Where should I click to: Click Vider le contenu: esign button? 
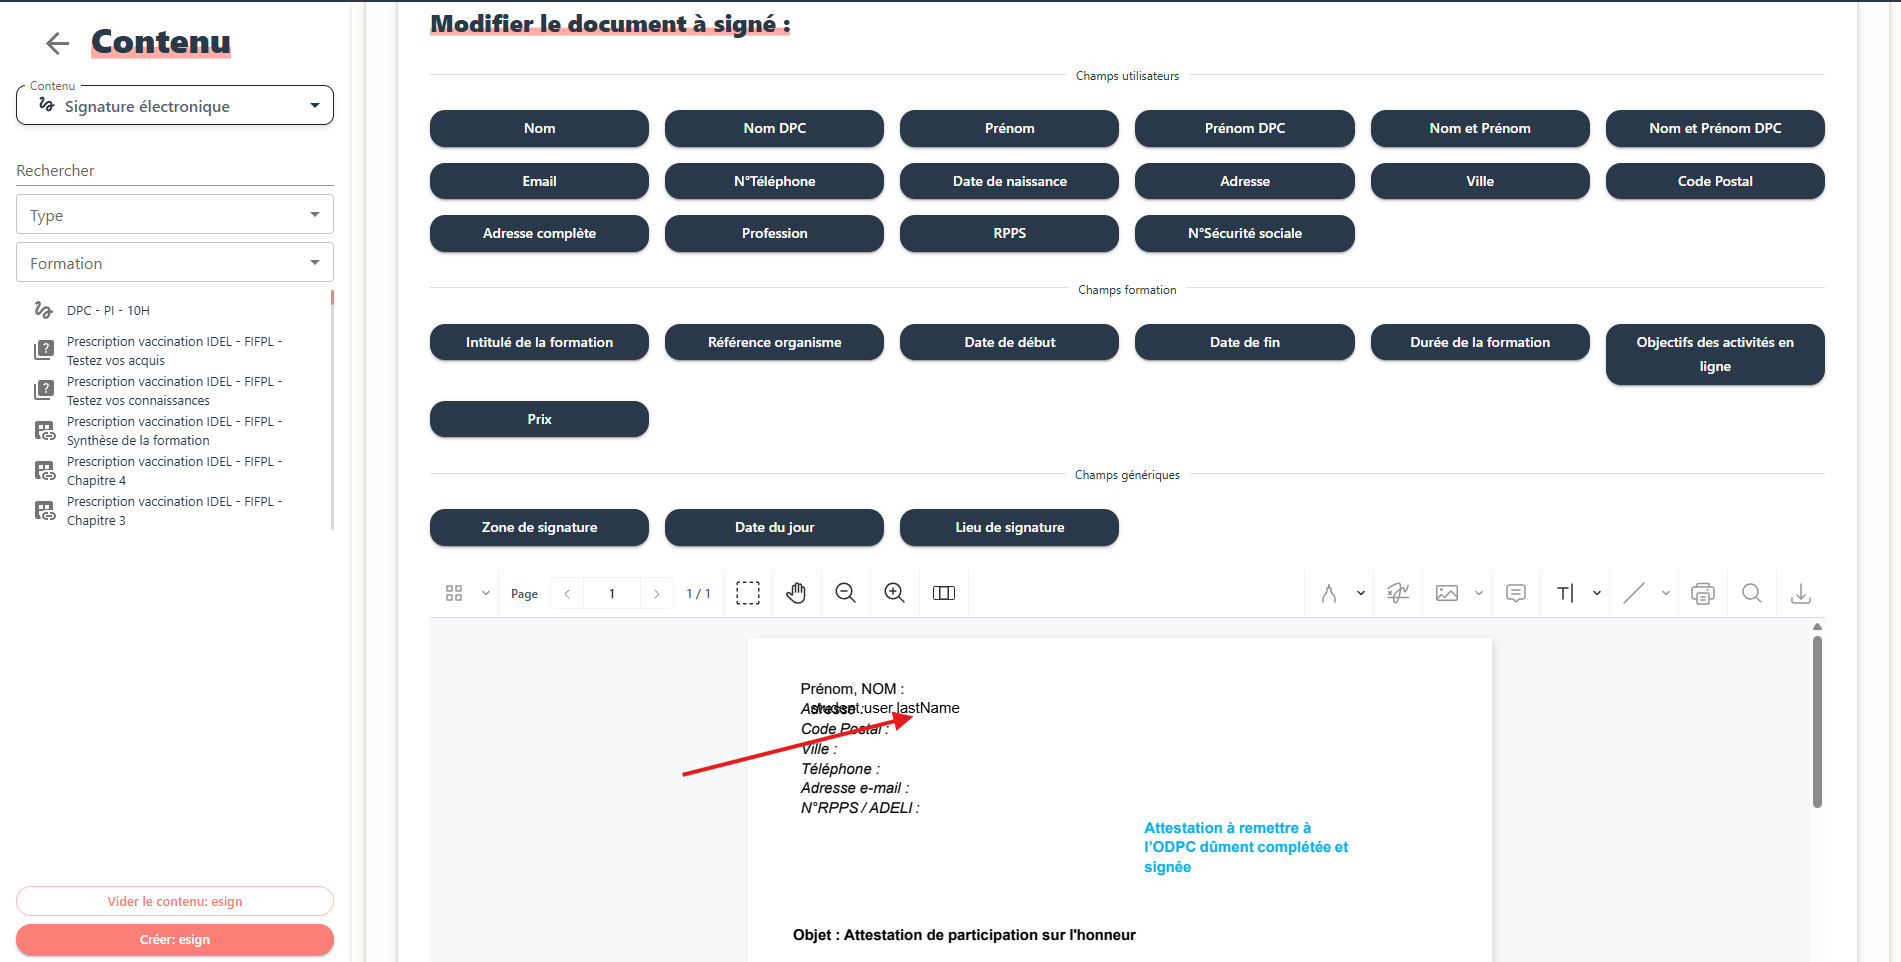coord(175,901)
